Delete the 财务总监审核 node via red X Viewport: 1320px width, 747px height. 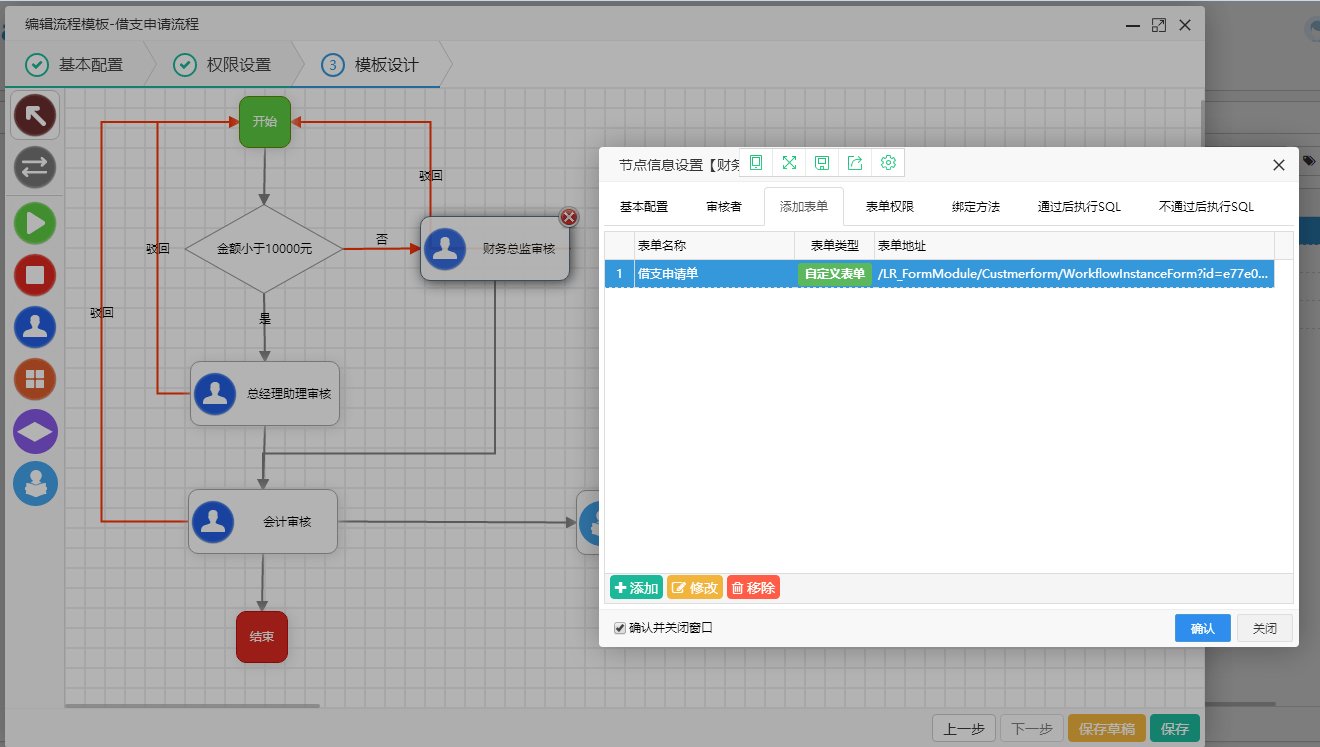(569, 217)
